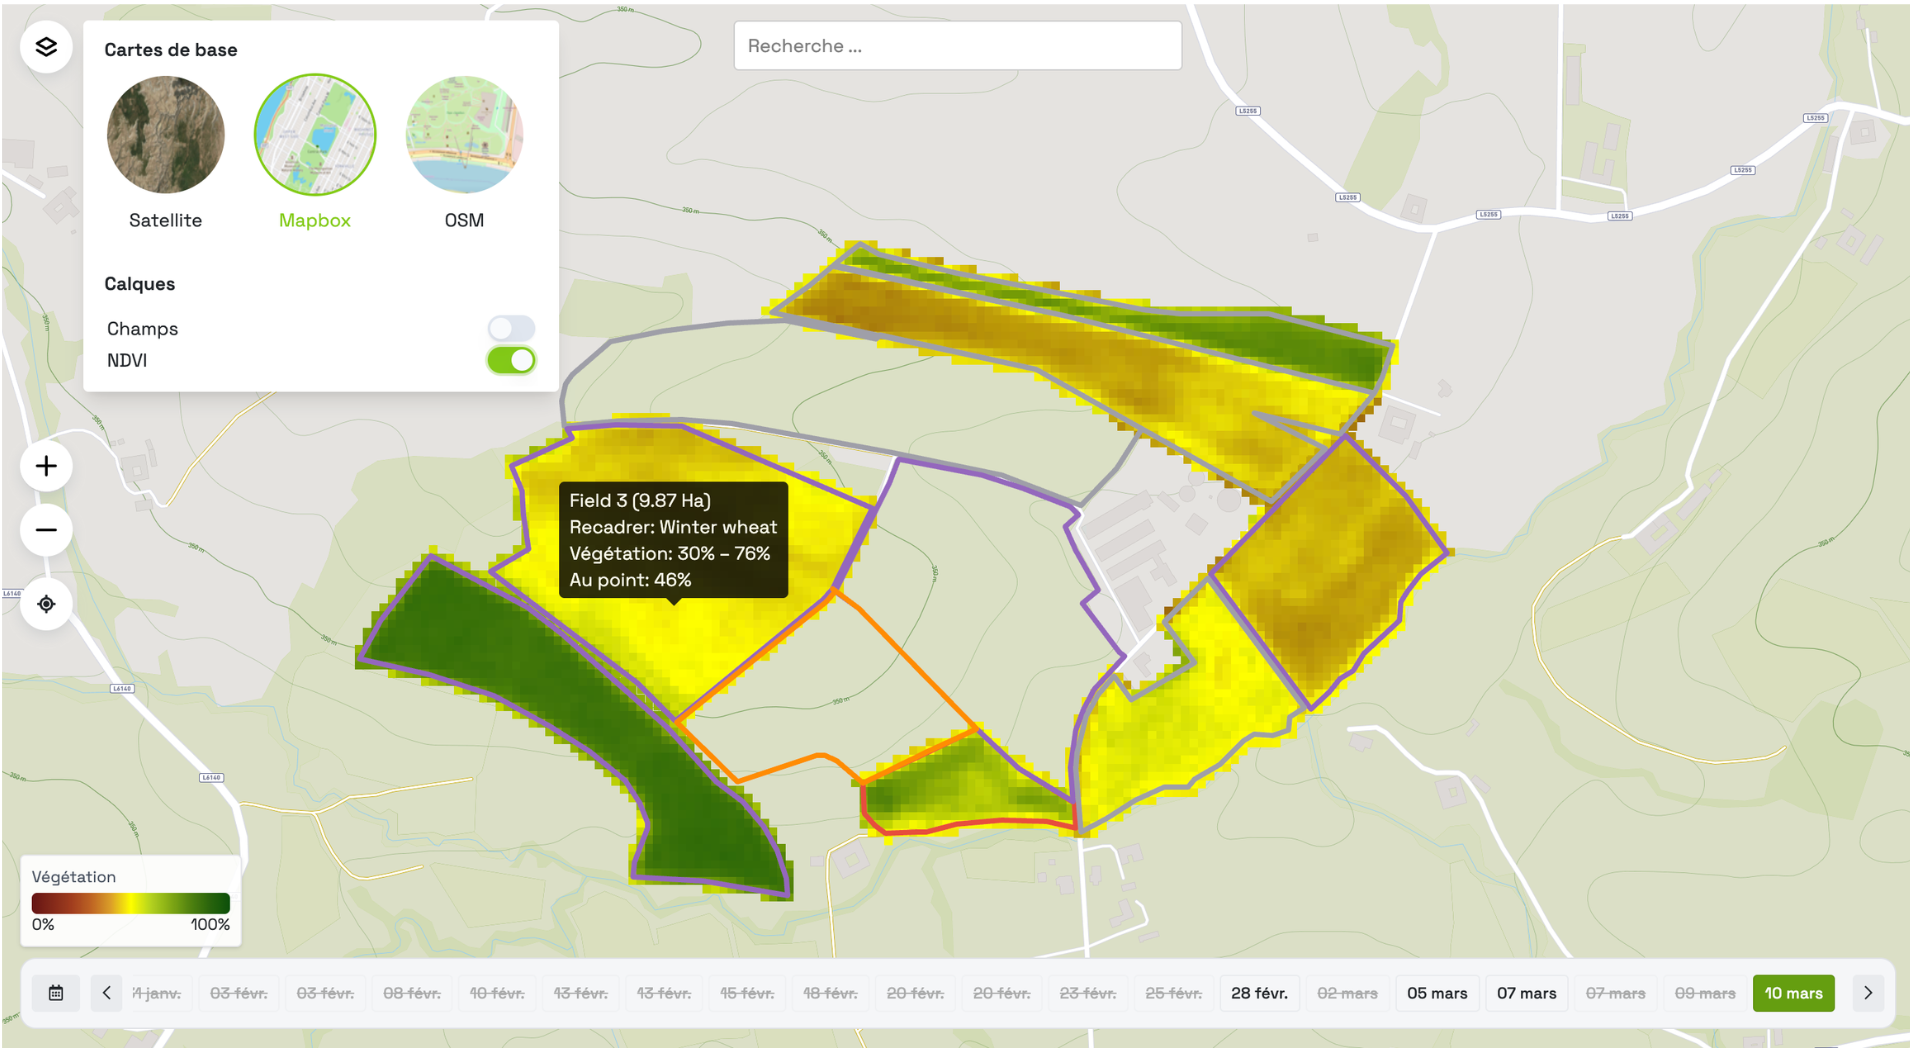The image size is (1910, 1048).
Task: Zoom in with the plus button
Action: 46,466
